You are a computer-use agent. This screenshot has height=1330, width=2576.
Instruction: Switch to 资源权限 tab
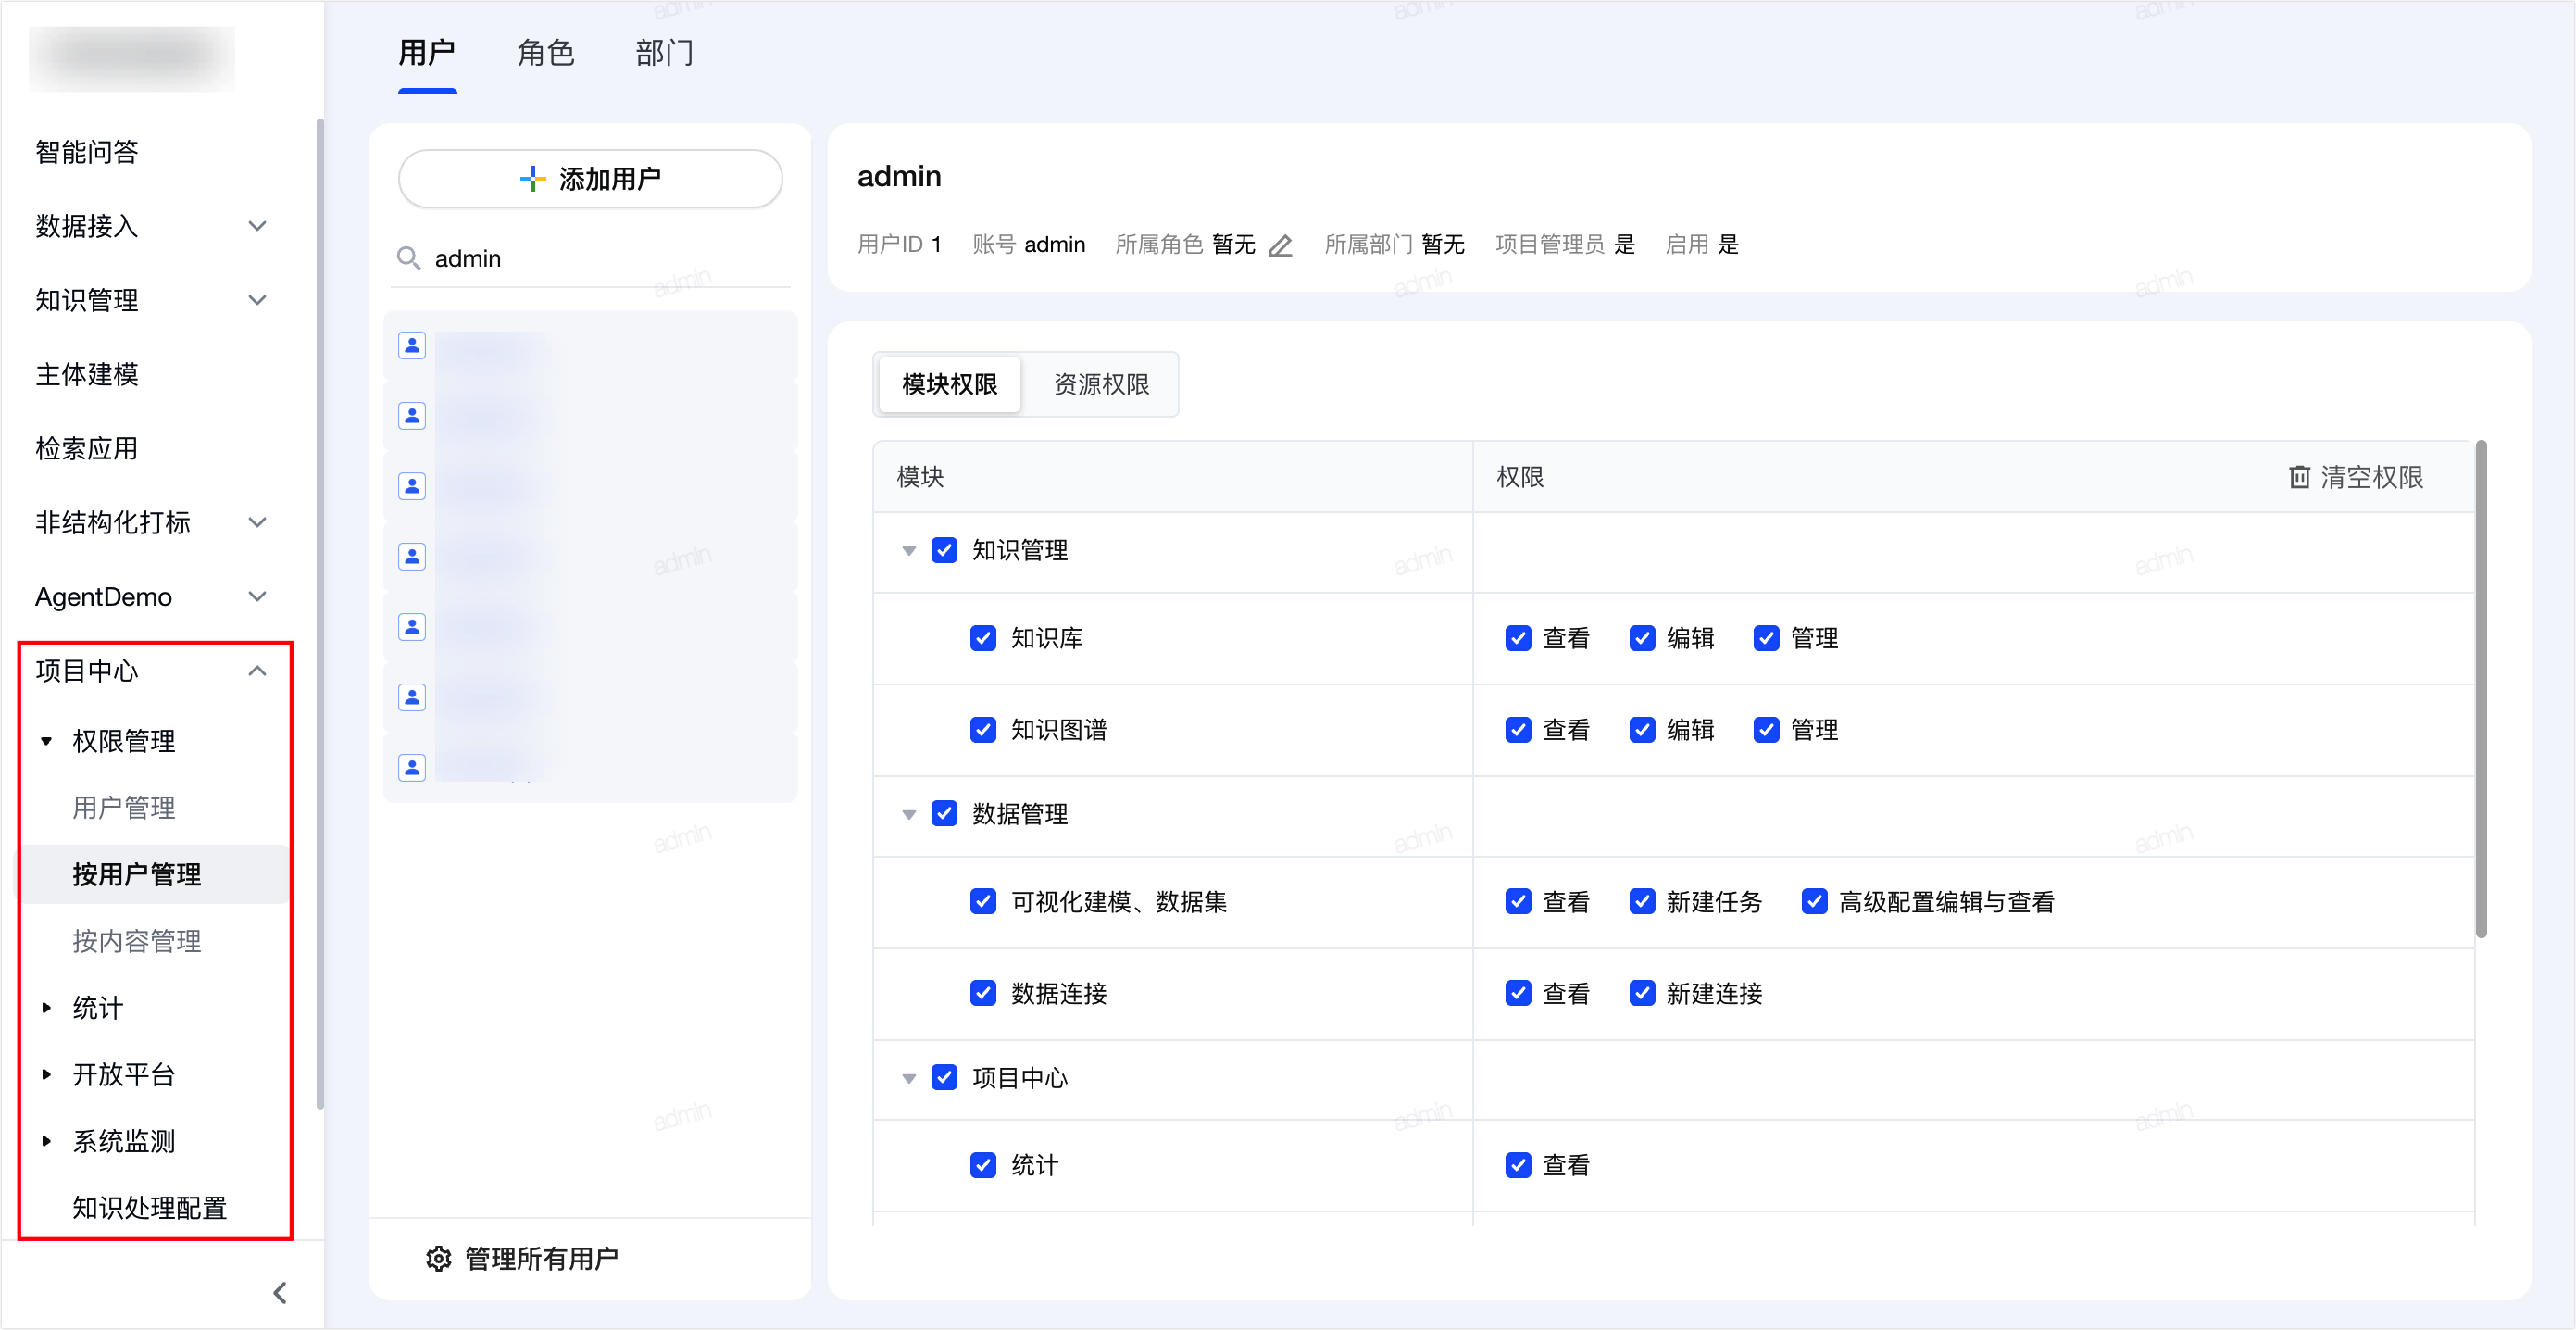(x=1101, y=385)
